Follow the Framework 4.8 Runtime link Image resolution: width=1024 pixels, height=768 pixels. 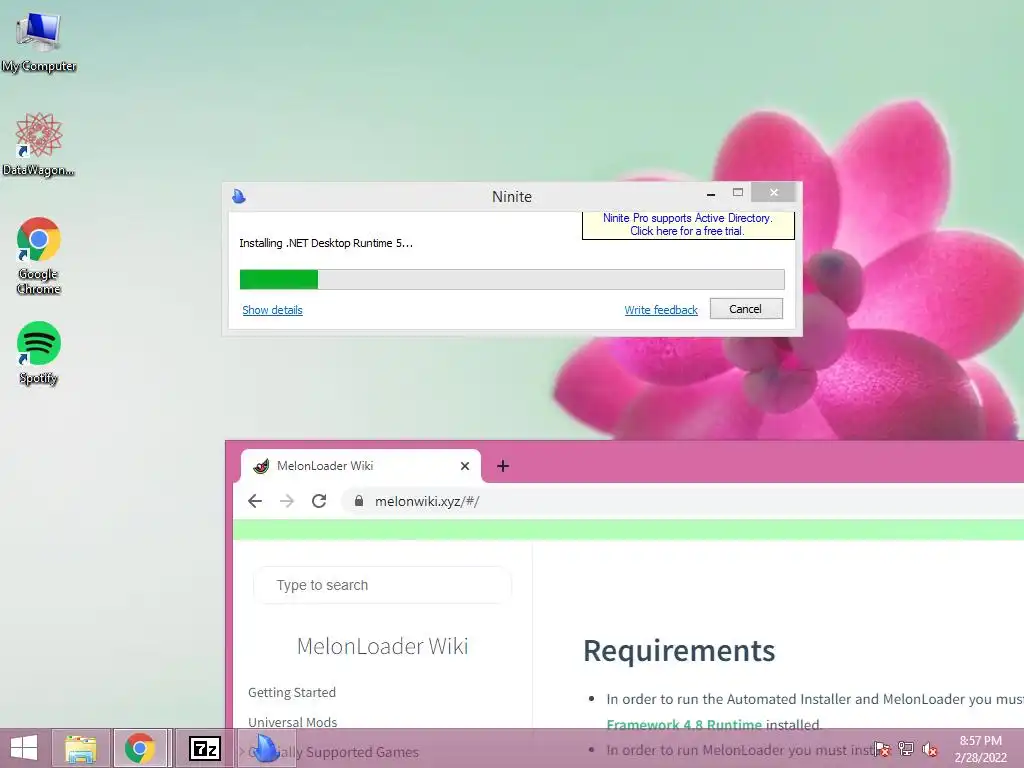click(x=684, y=724)
